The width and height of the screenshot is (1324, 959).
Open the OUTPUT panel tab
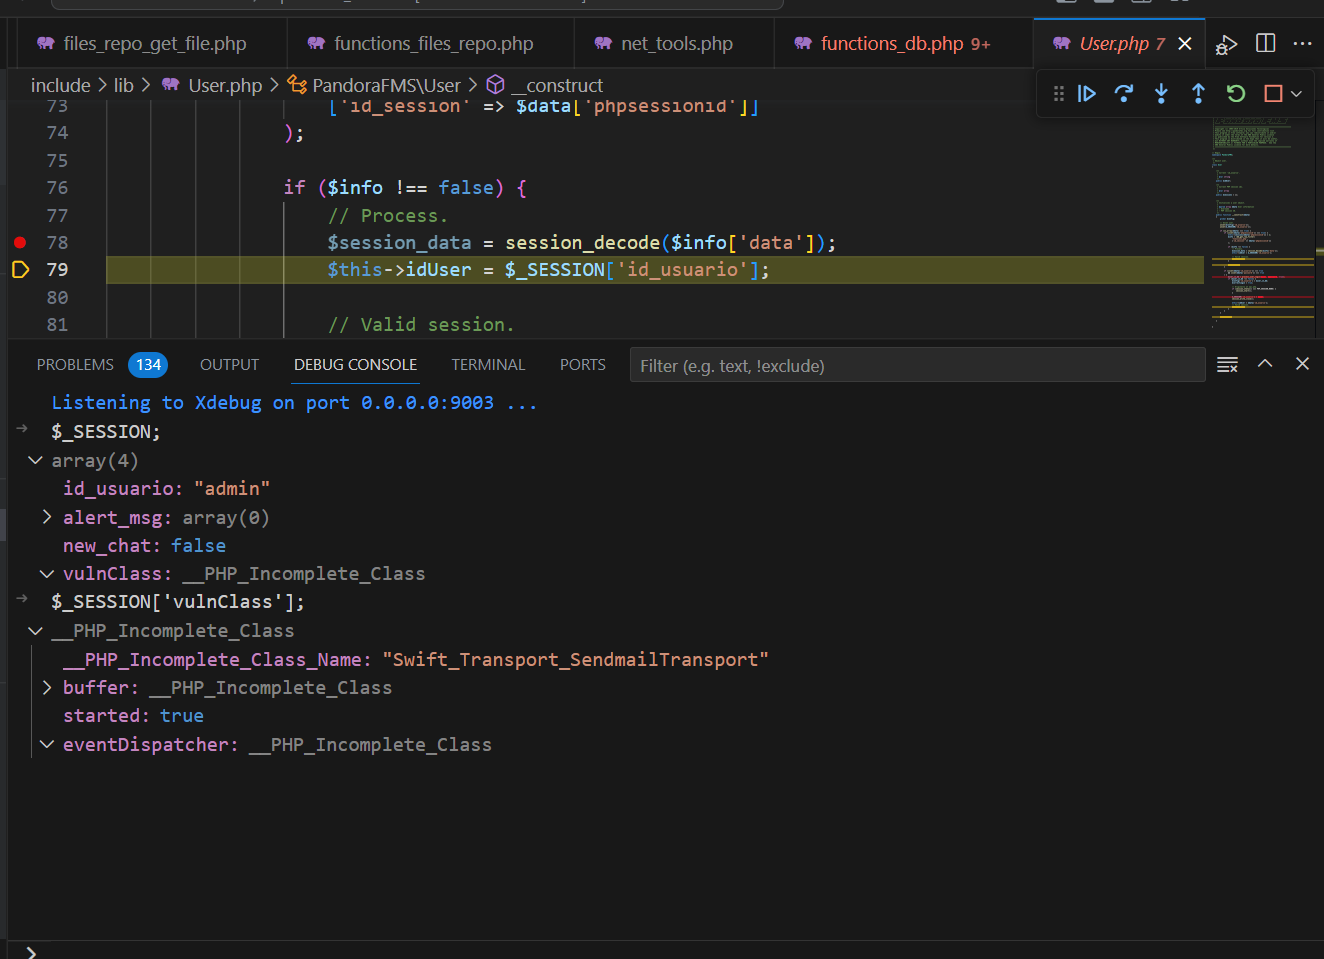point(229,365)
